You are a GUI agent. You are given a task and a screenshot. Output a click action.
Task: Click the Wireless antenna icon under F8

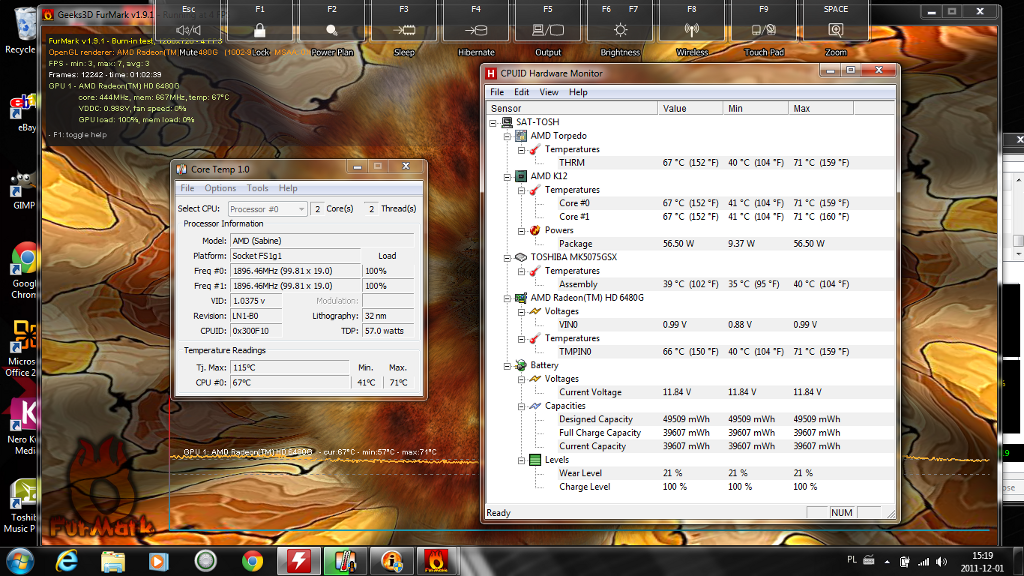pyautogui.click(x=692, y=30)
